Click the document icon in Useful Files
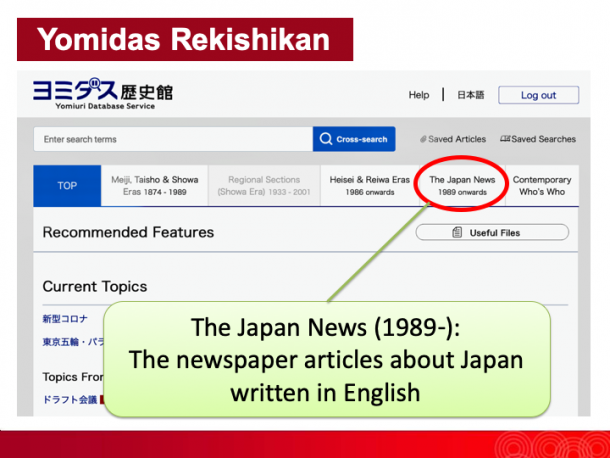 point(457,232)
